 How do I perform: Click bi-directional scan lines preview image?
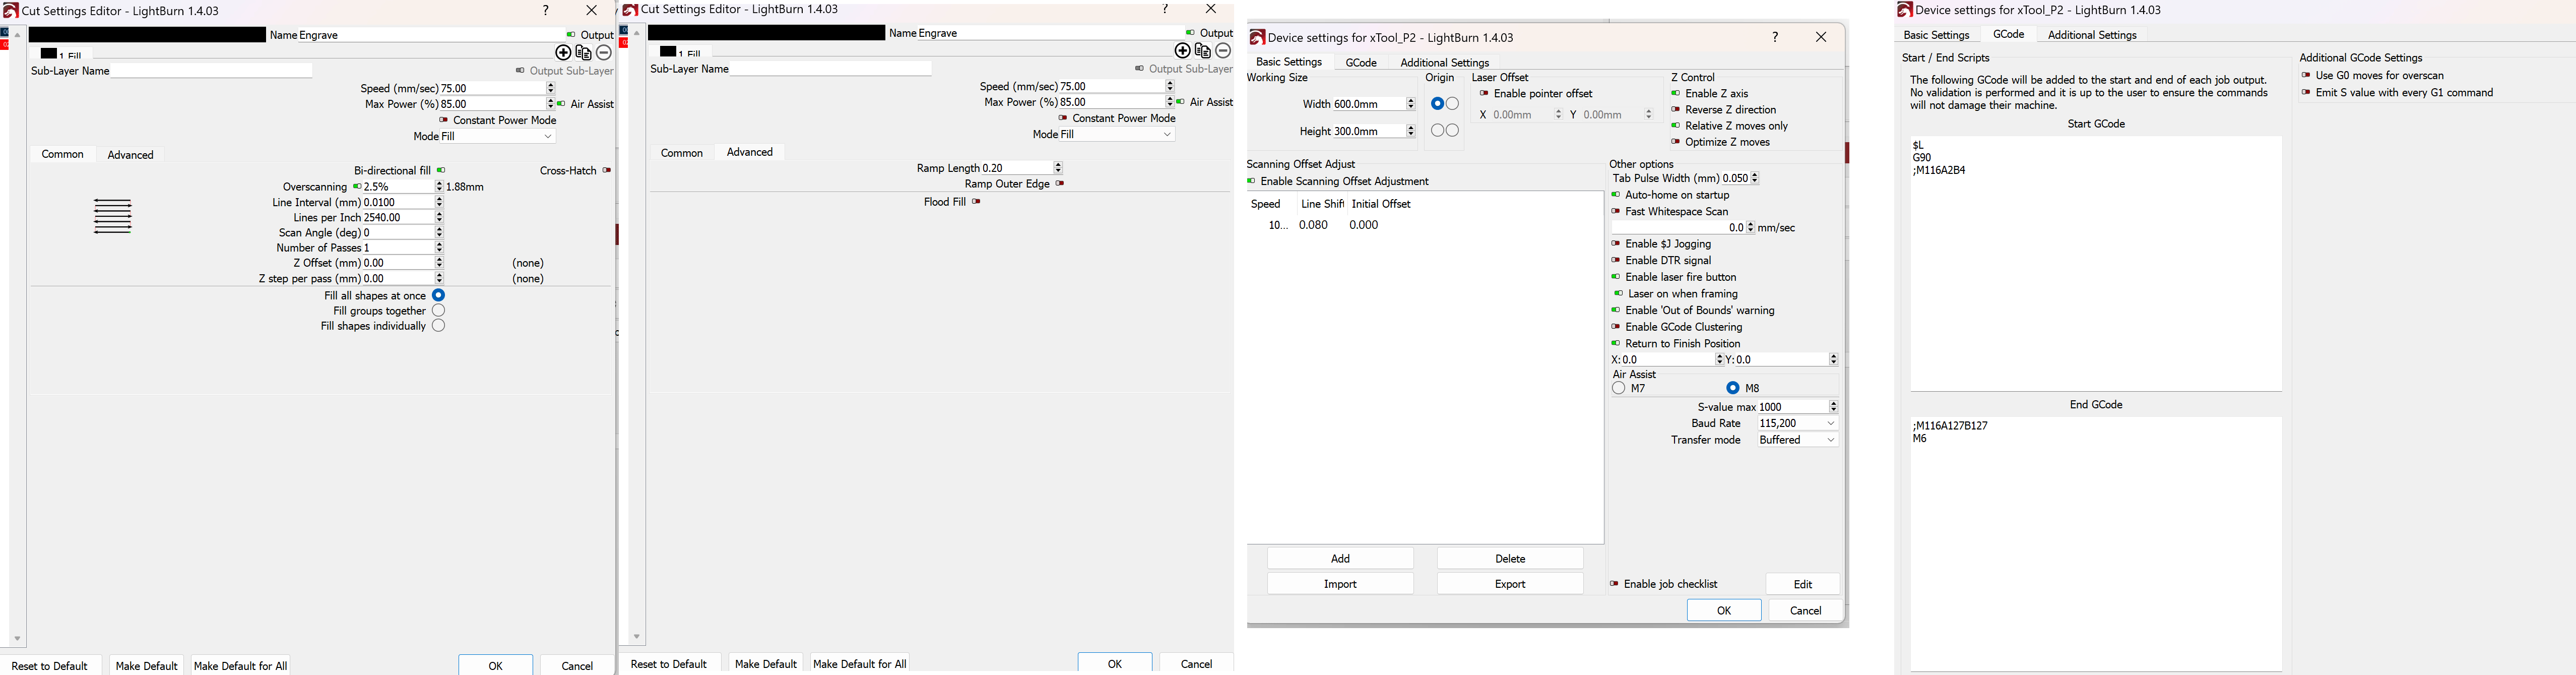113,217
